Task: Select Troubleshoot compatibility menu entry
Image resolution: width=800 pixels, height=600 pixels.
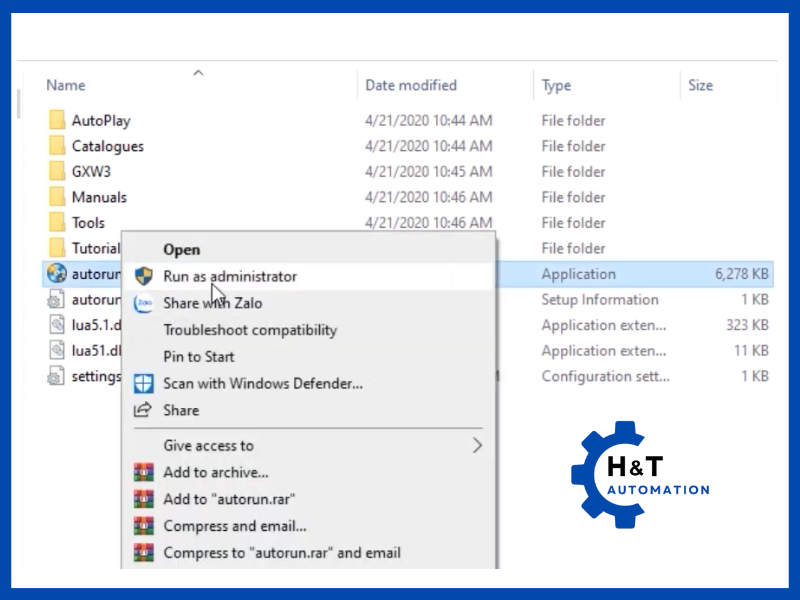Action: coord(250,330)
